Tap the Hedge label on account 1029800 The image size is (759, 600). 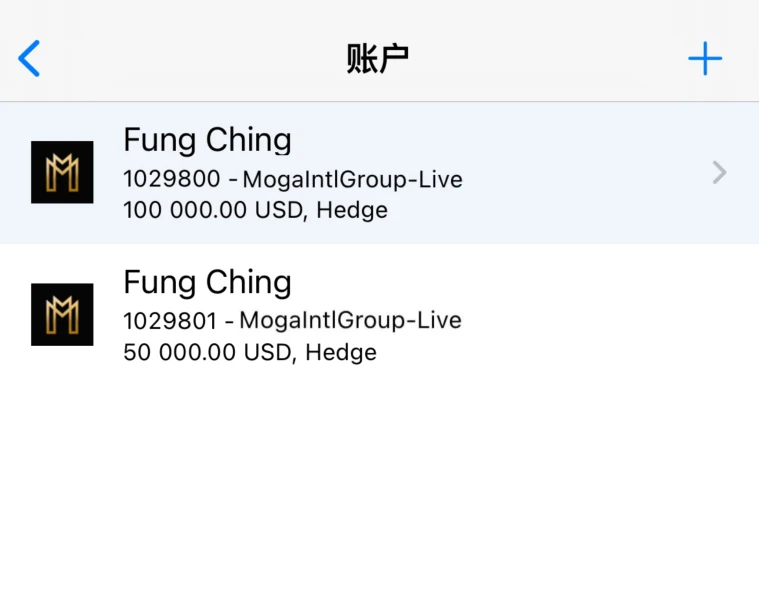tap(351, 211)
